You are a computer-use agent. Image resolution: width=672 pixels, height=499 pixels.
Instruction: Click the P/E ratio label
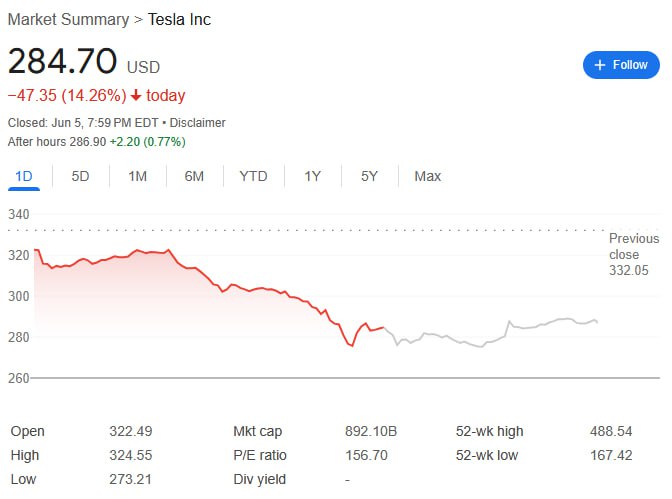click(258, 455)
